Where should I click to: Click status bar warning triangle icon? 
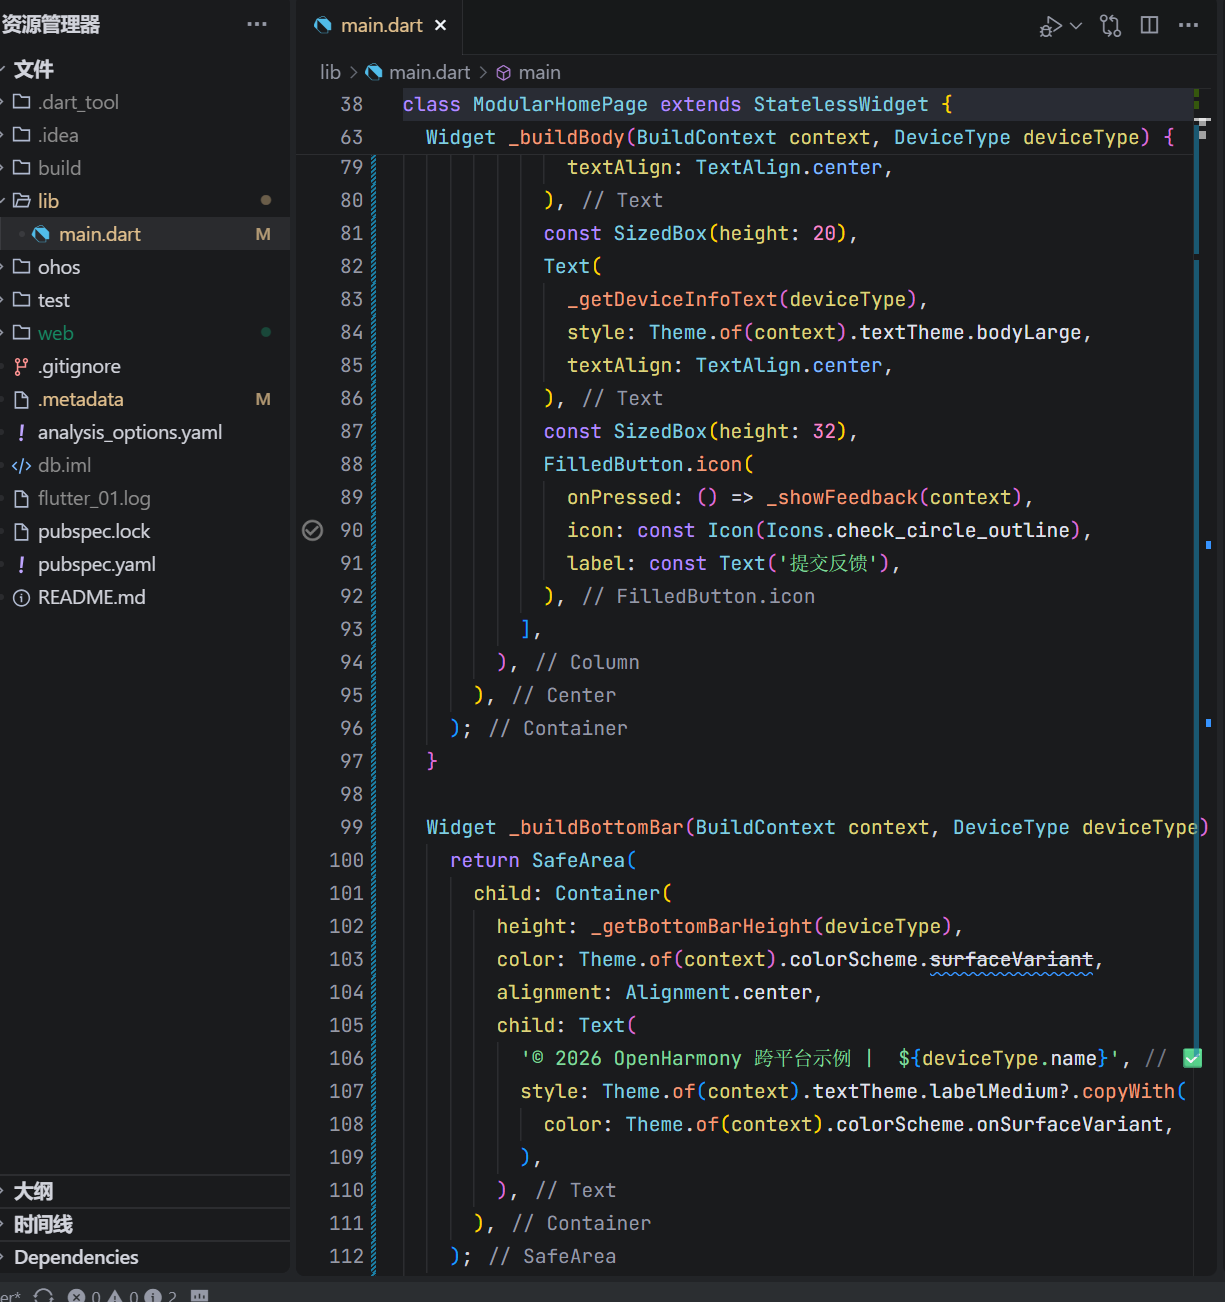pos(115,1295)
